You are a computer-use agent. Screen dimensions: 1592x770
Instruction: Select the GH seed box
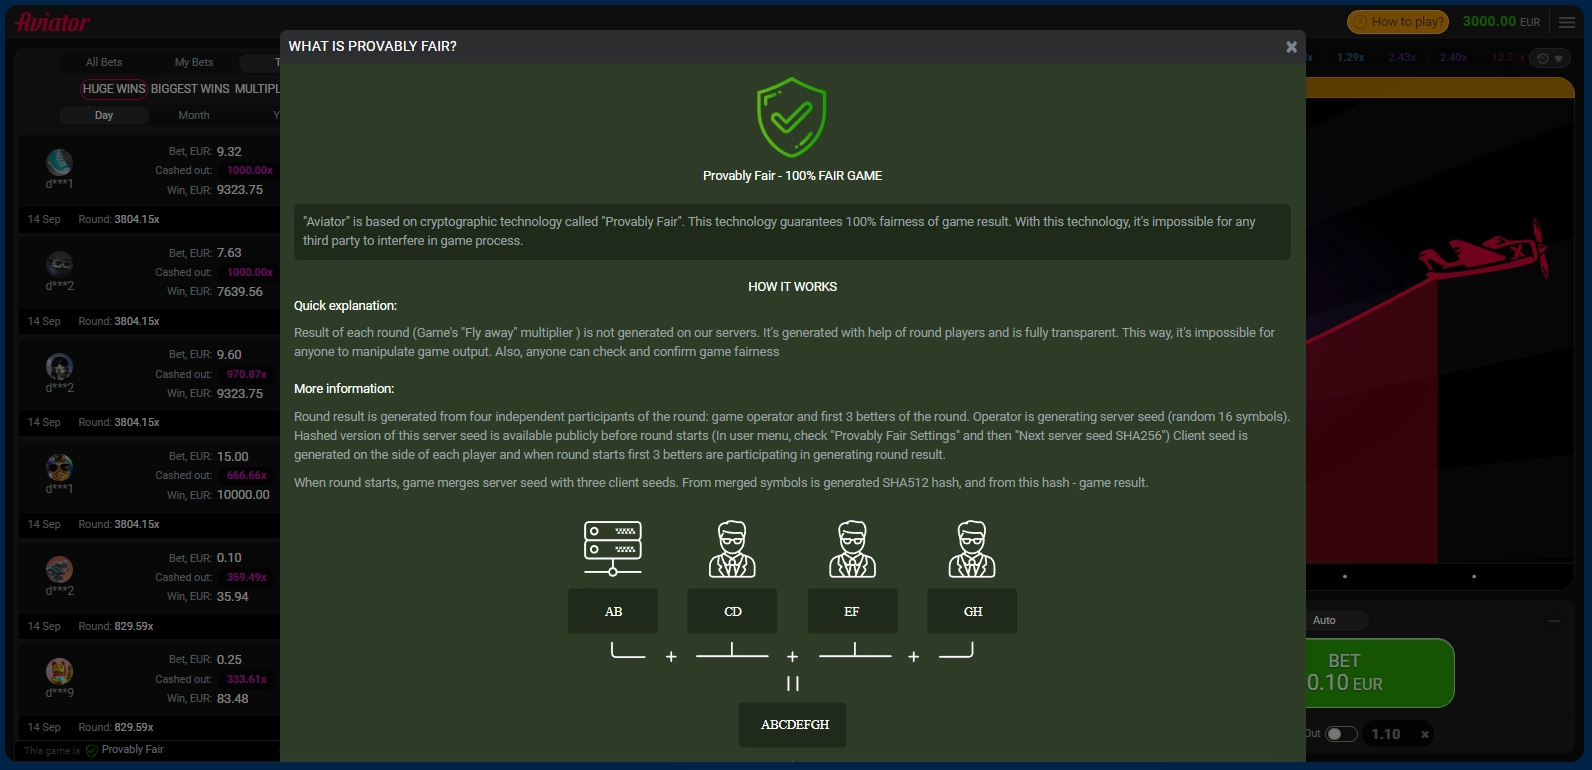coord(972,611)
